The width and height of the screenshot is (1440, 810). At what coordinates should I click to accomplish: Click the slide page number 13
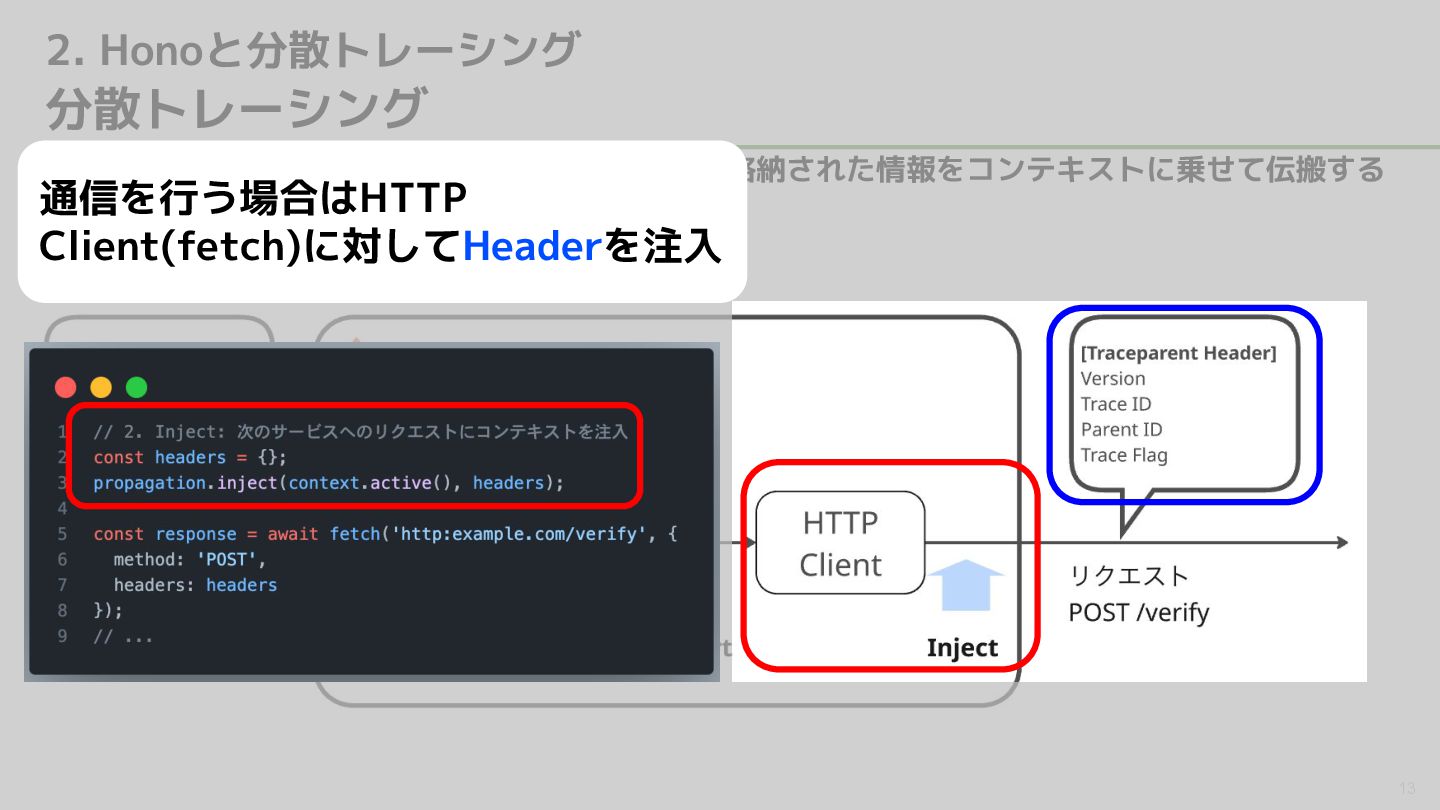pos(1407,788)
